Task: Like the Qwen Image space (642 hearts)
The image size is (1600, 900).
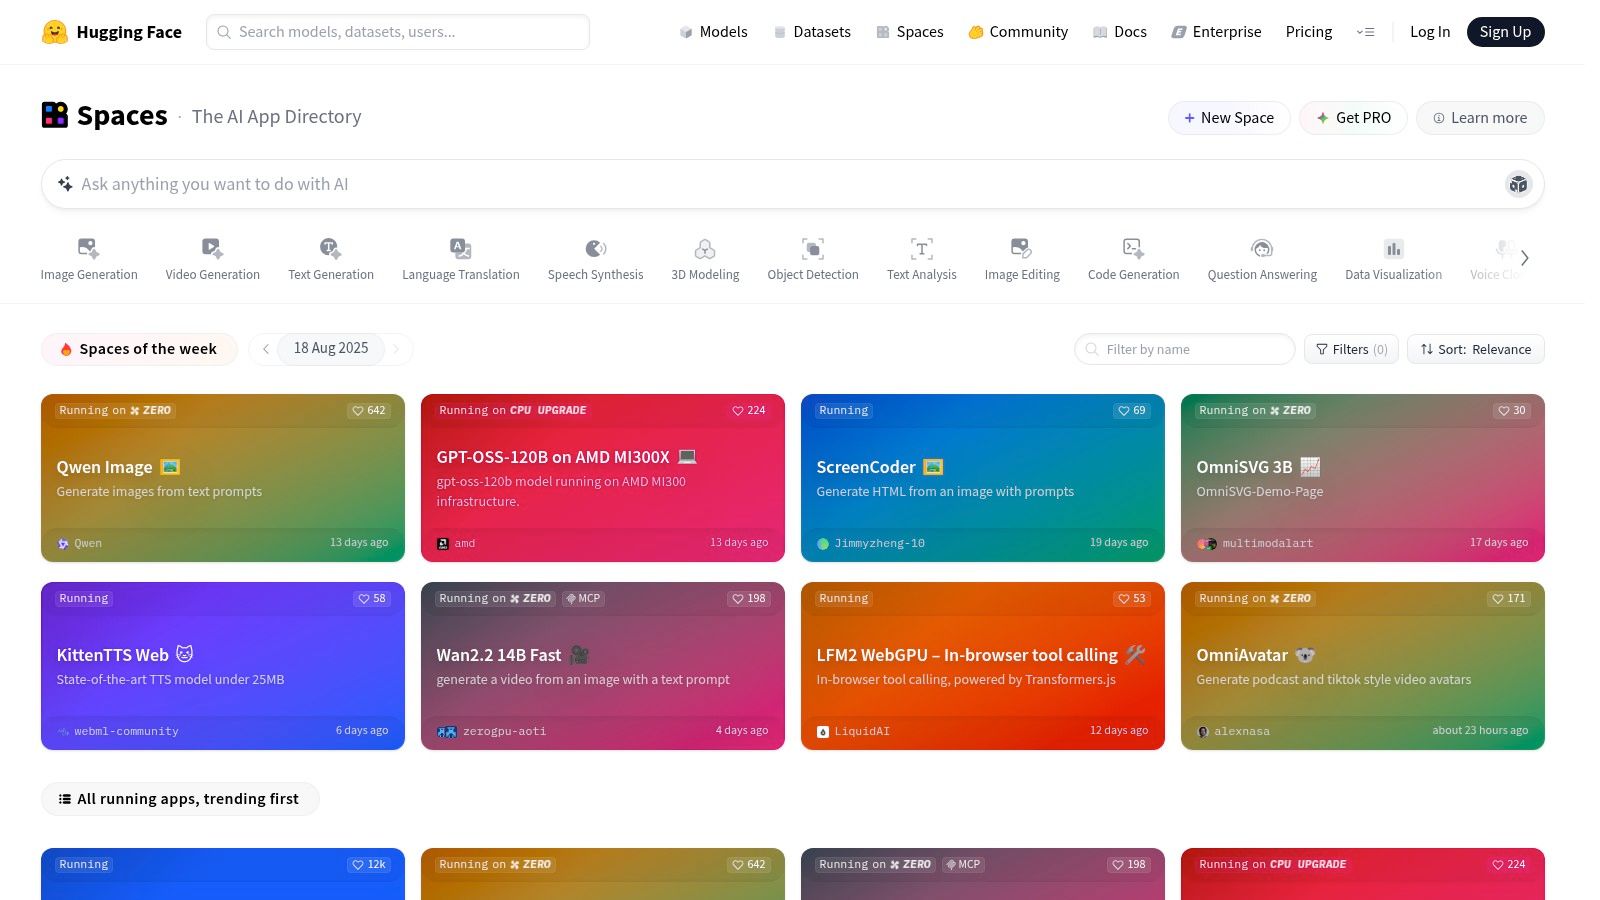Action: pyautogui.click(x=368, y=411)
